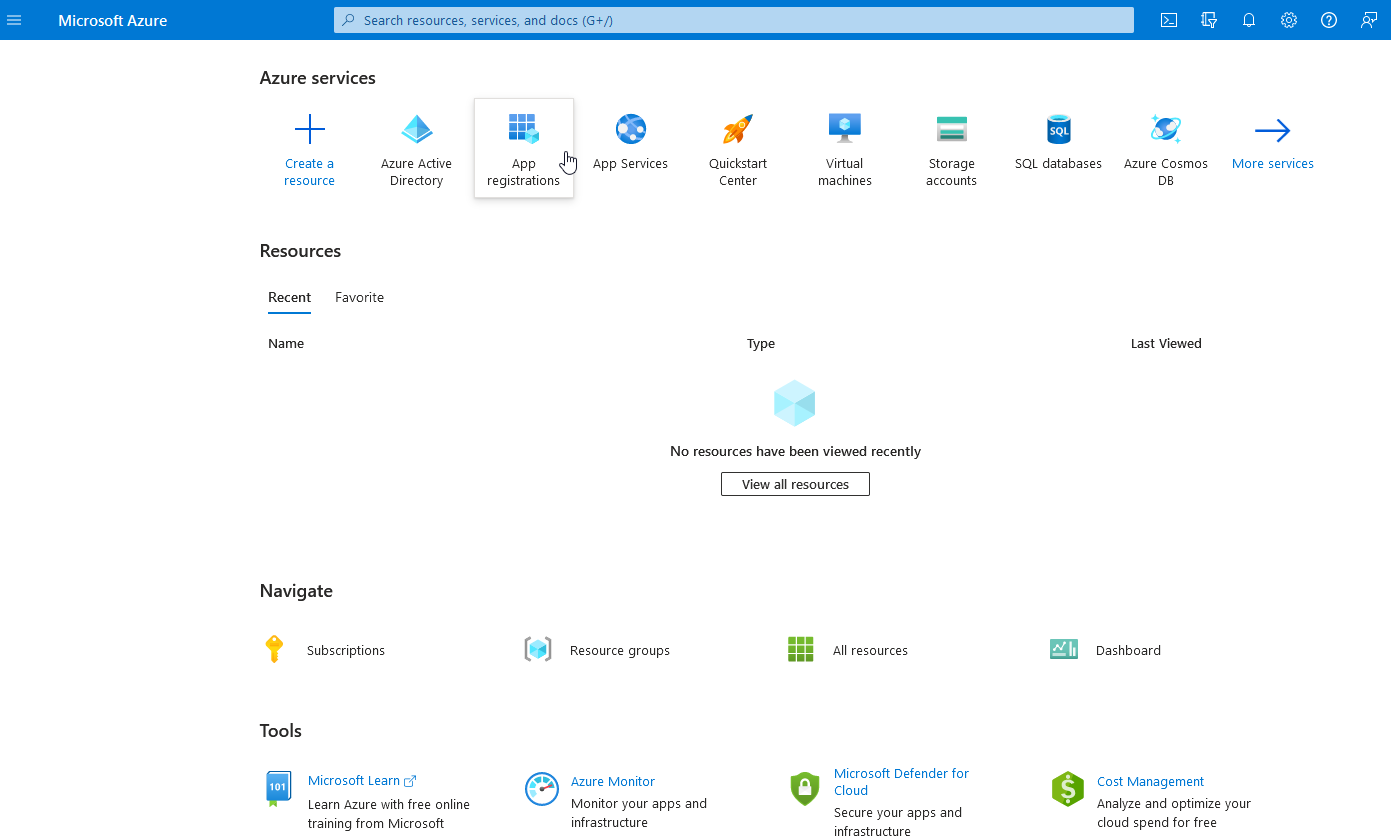
Task: Click the View all resources button
Action: (x=795, y=484)
